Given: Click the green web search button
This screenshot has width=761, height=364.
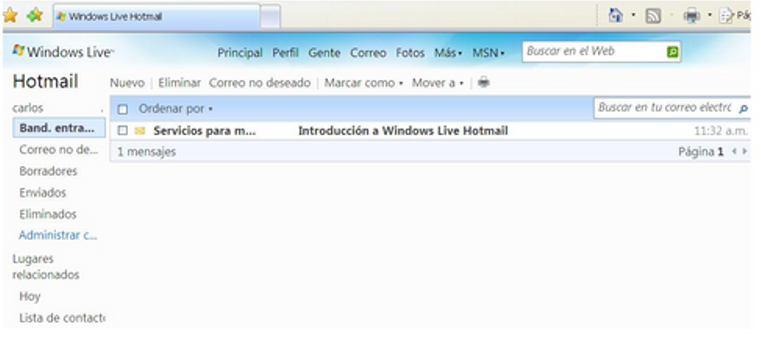Looking at the screenshot, I should [672, 52].
